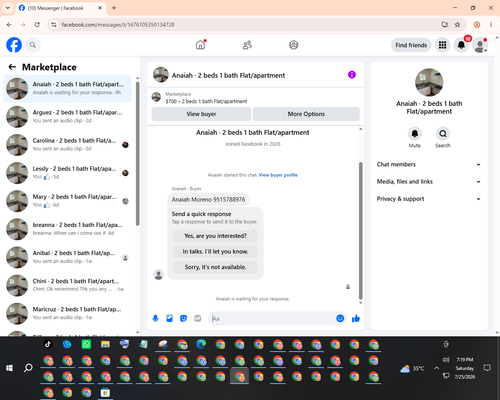
Task: Open WhatsApp from taskbar
Action: point(86,344)
